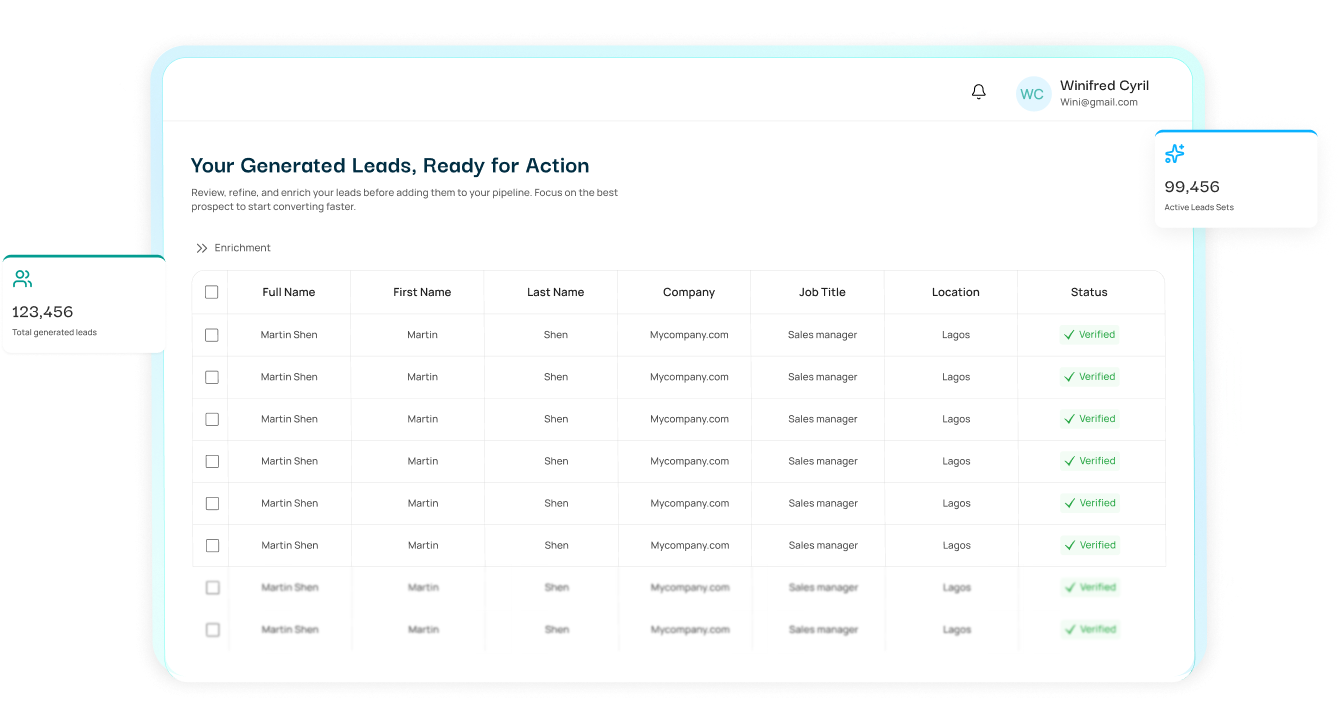Click the Verified checkmark in the first row
Screen dimensions: 1340x718
1069,335
